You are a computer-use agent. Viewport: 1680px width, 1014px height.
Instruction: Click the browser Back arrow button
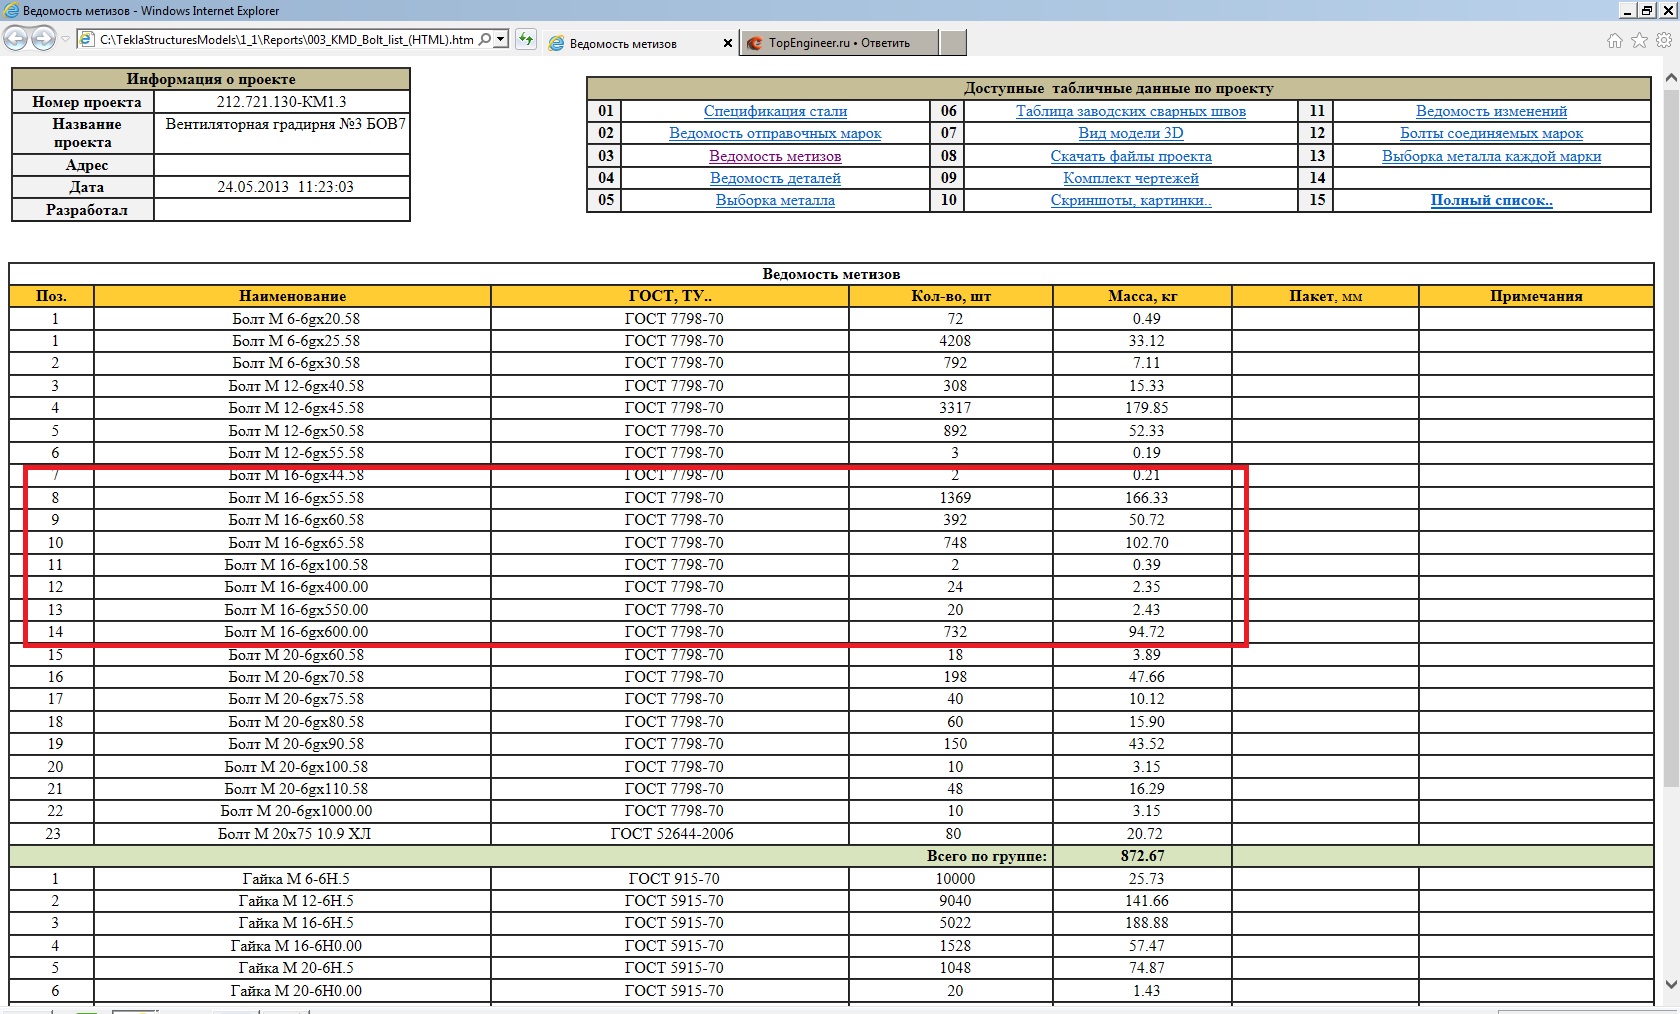tap(16, 39)
